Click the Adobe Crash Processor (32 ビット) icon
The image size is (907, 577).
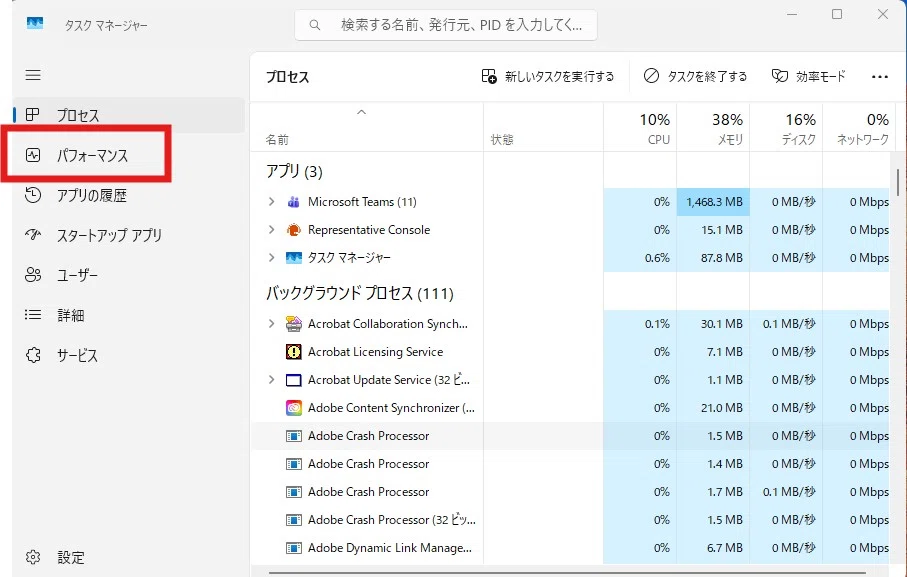pyautogui.click(x=294, y=520)
